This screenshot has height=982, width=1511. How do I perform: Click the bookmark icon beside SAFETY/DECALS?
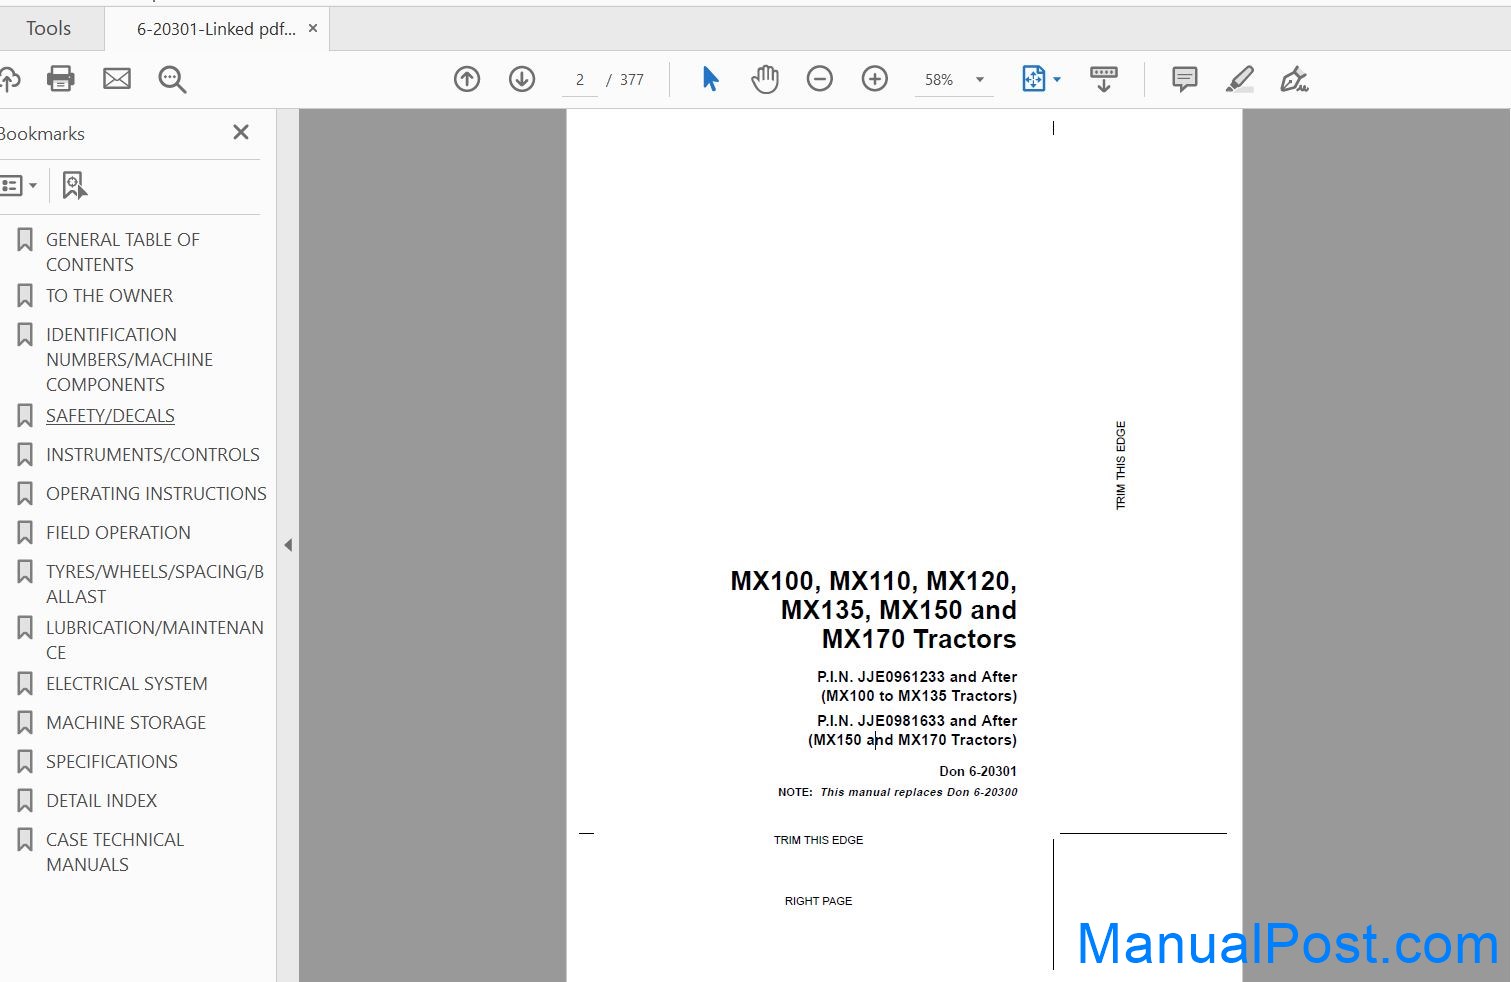(x=25, y=416)
